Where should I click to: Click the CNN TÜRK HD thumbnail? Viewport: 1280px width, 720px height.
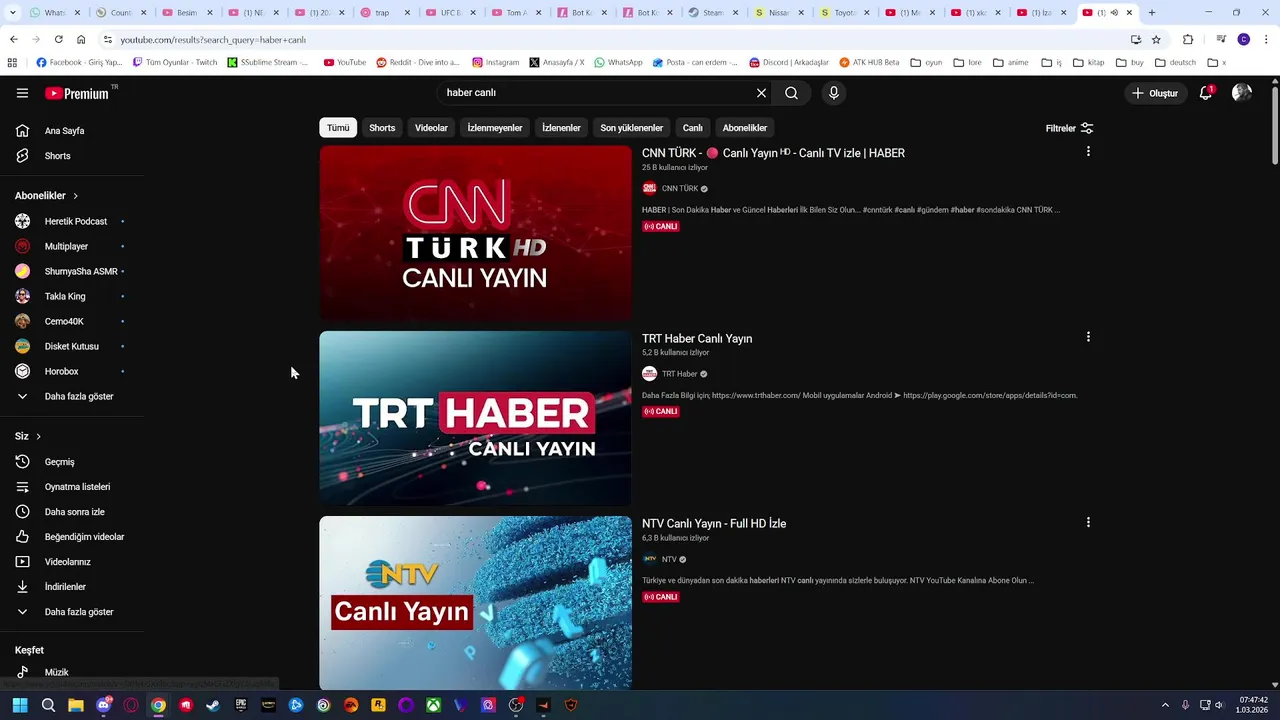click(475, 233)
